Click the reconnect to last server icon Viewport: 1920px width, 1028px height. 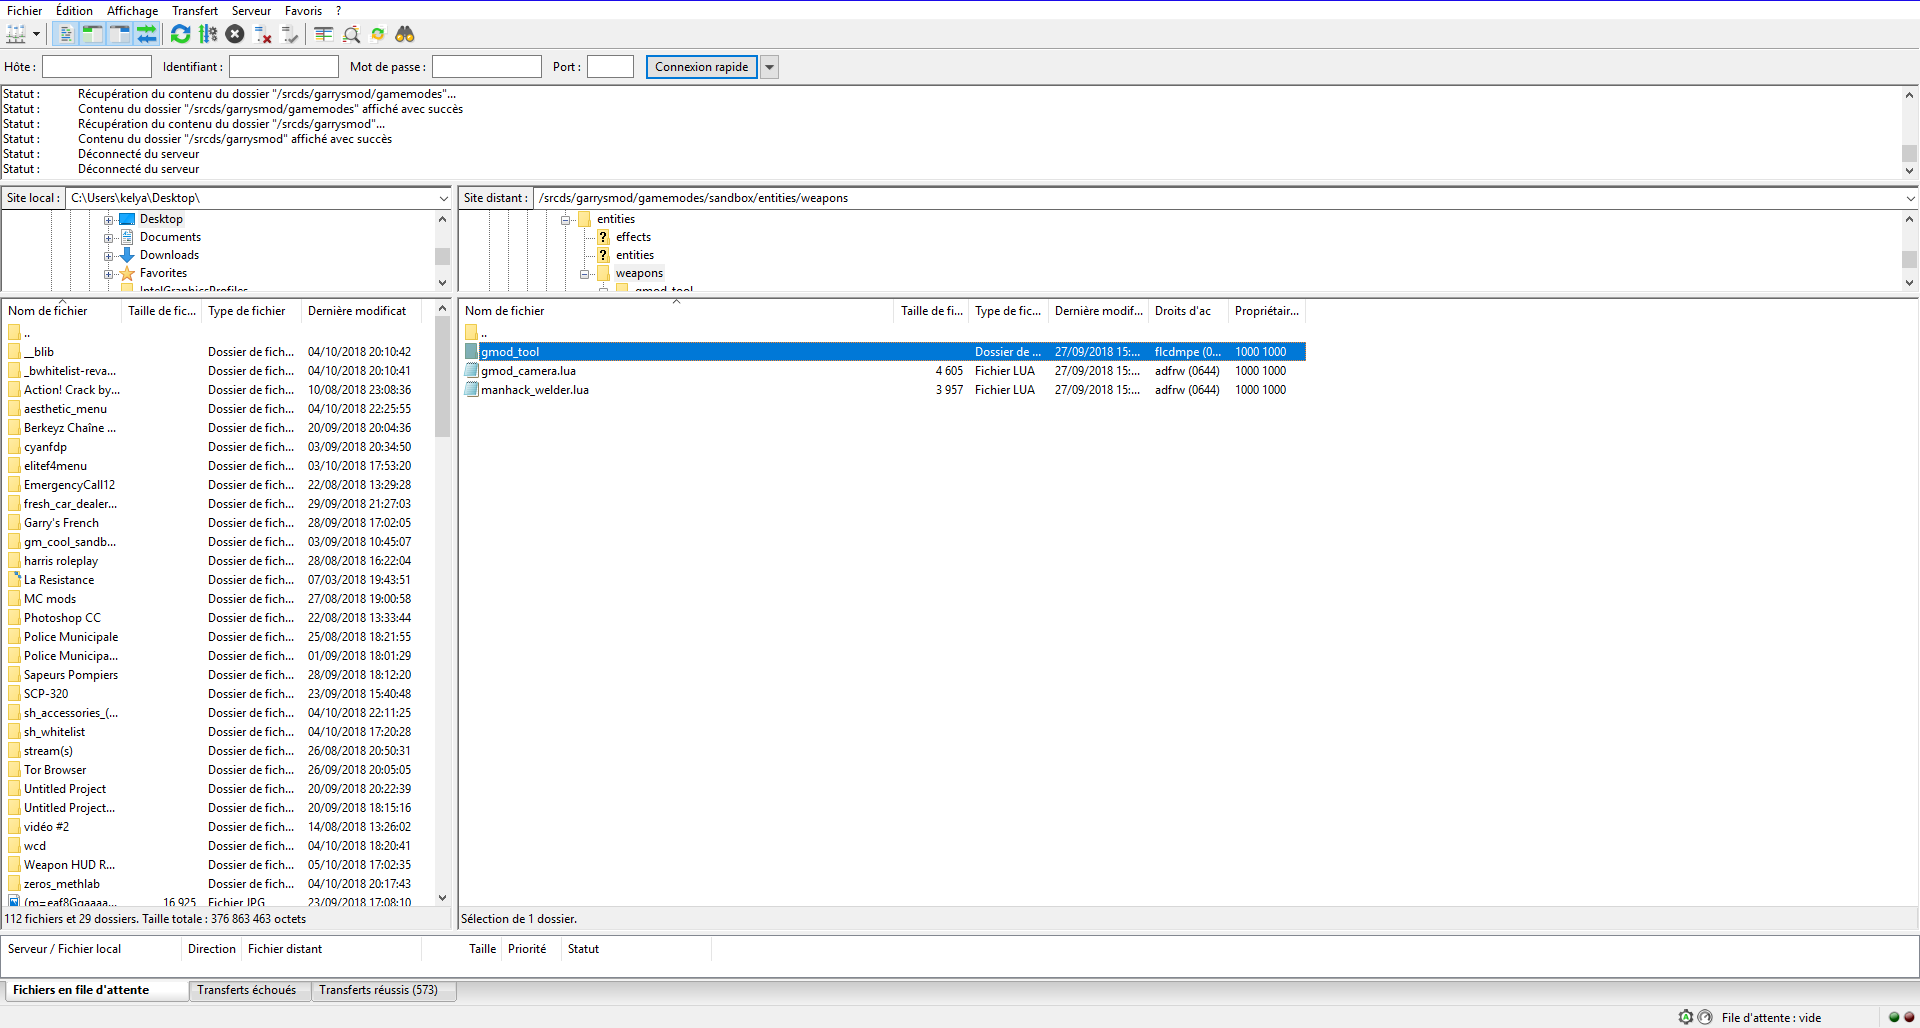[290, 34]
